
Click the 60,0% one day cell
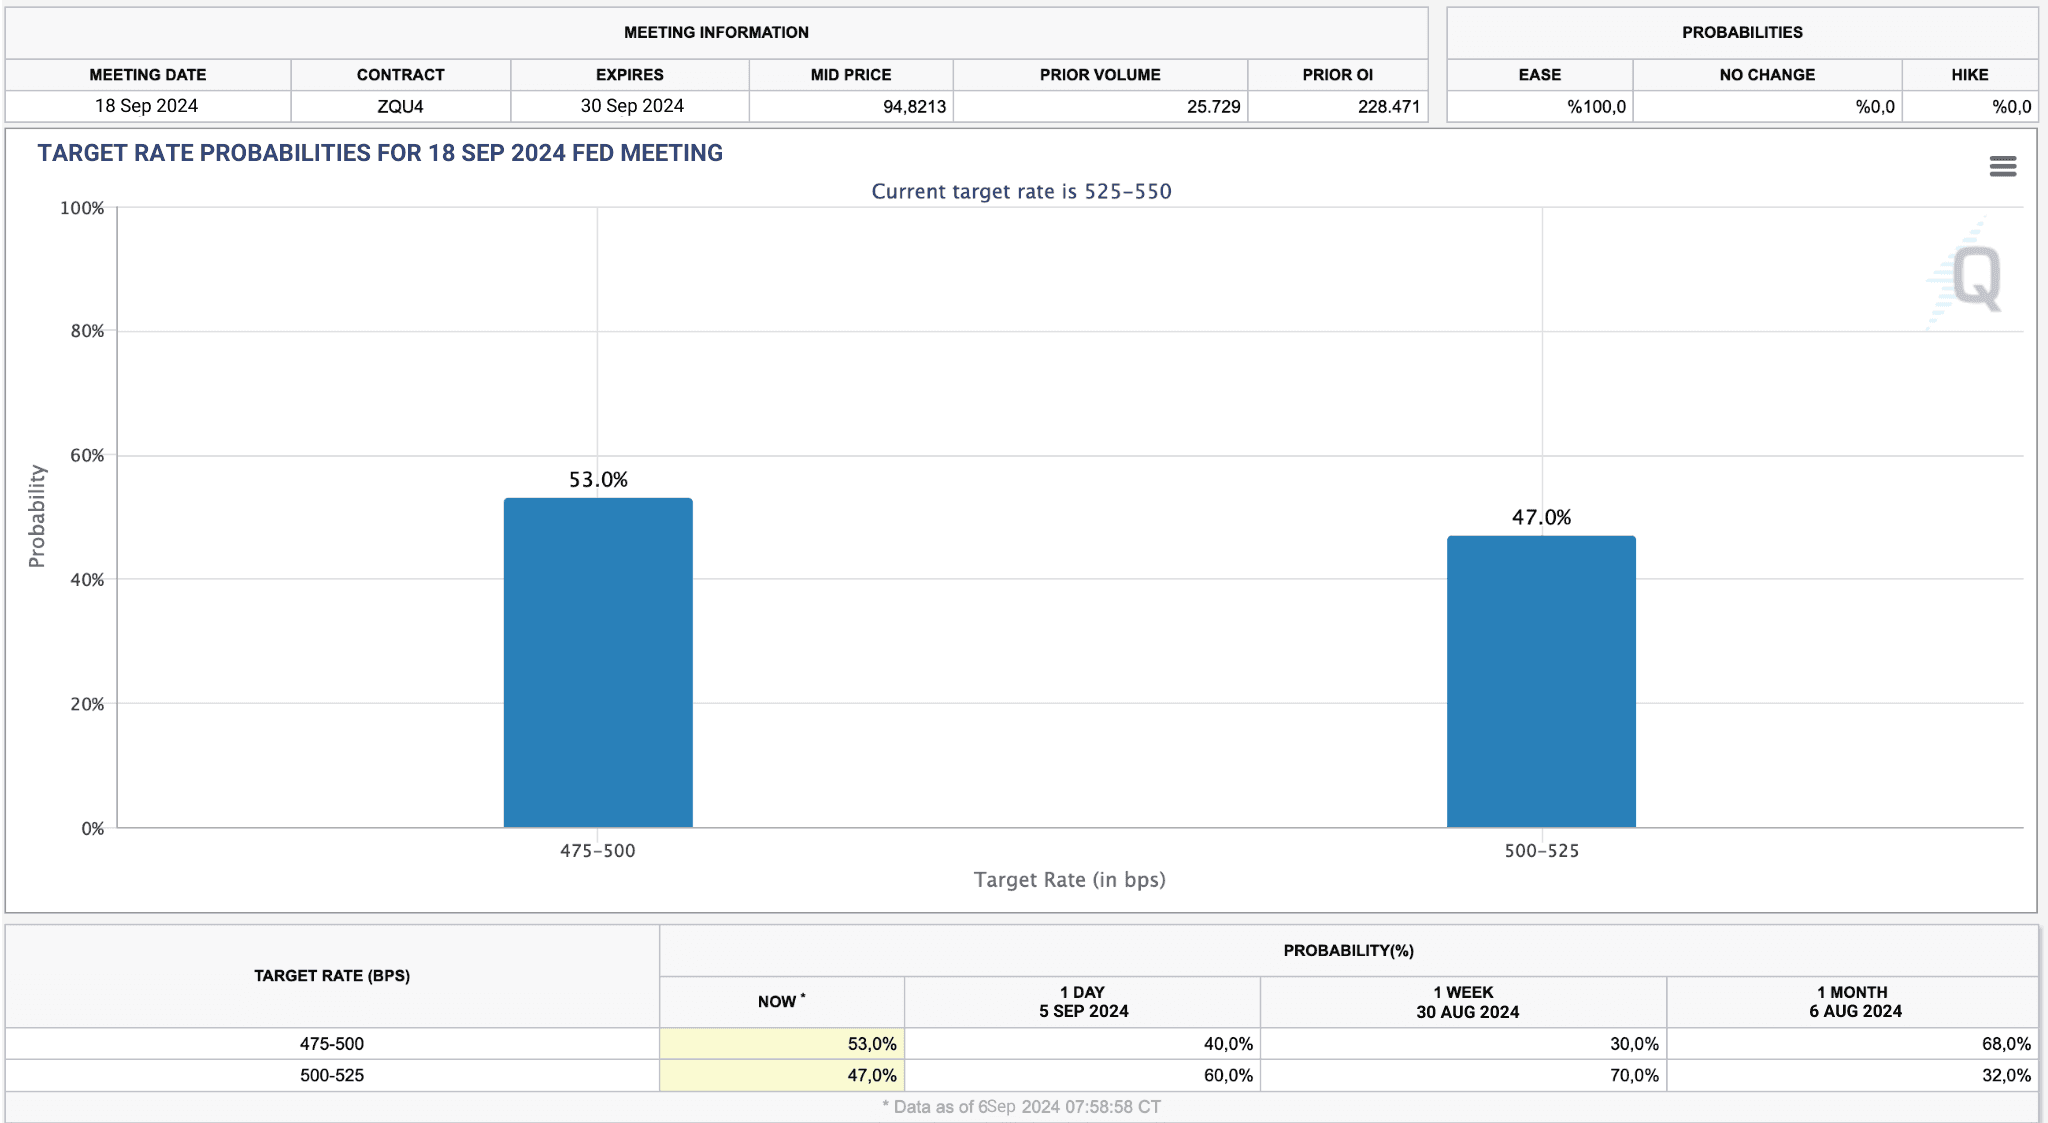(x=1083, y=1076)
